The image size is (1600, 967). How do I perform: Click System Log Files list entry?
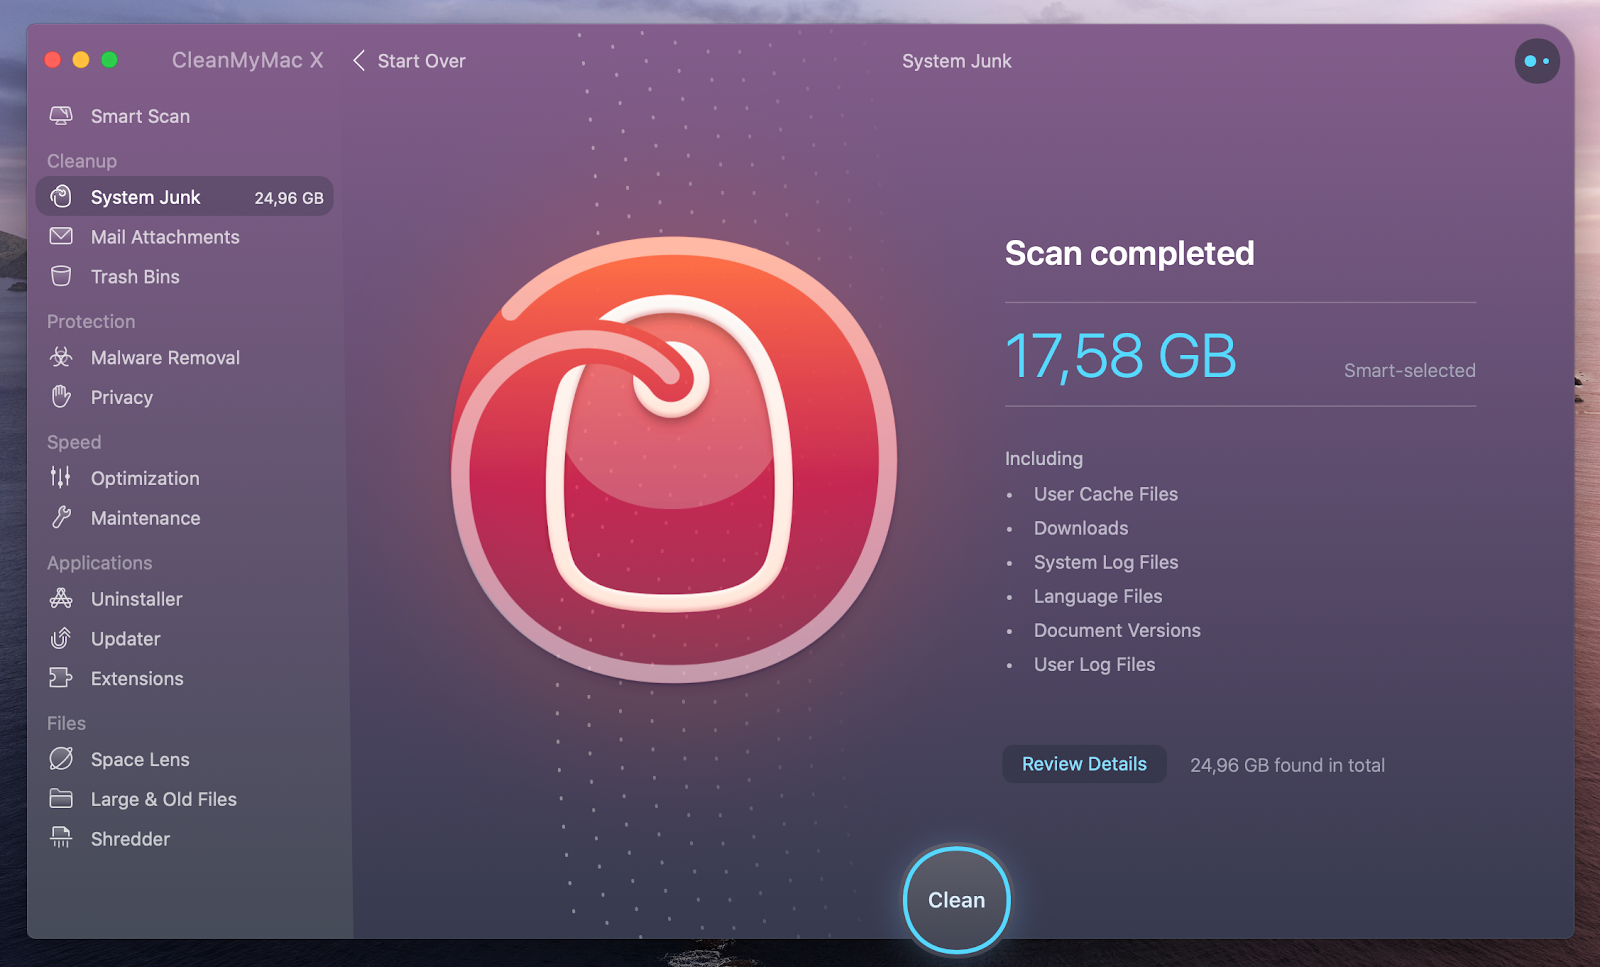click(1106, 562)
